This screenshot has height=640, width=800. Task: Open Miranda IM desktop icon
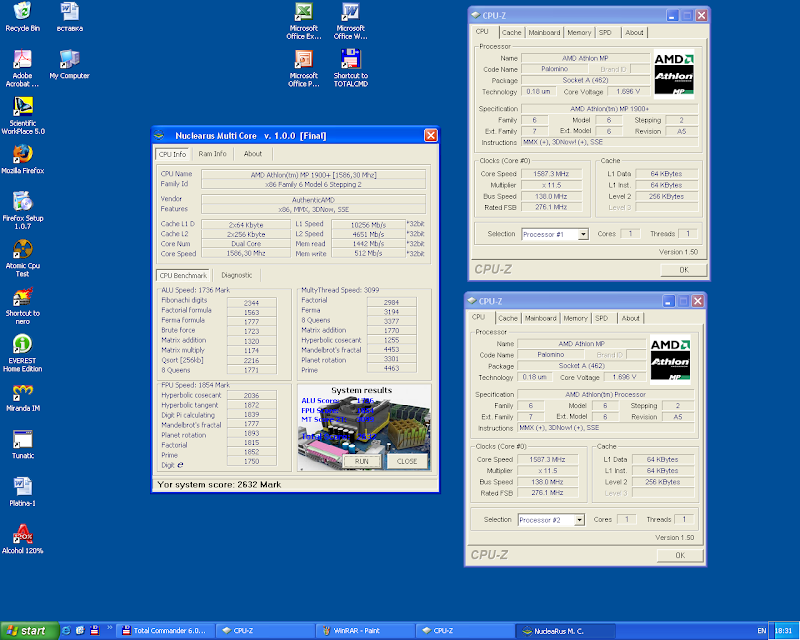point(22,397)
